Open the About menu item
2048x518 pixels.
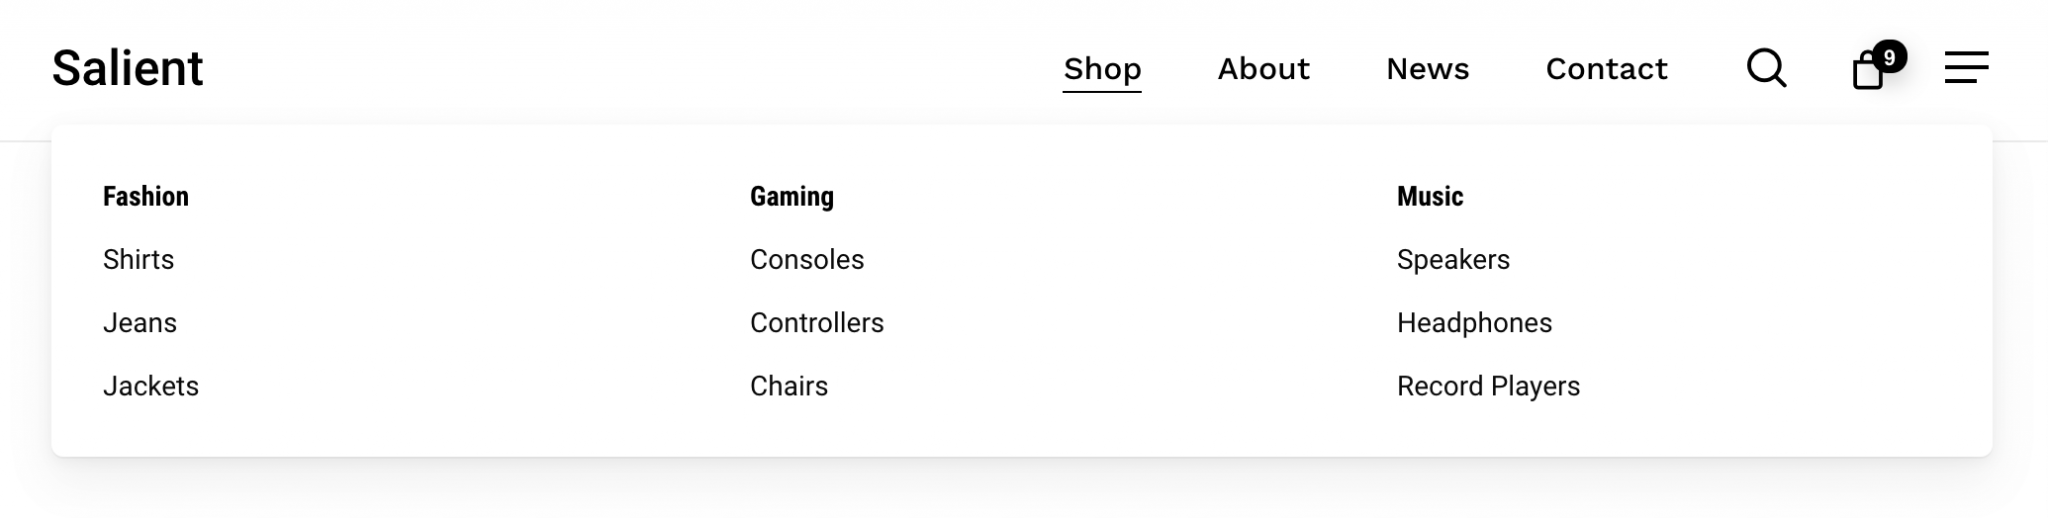tap(1263, 68)
